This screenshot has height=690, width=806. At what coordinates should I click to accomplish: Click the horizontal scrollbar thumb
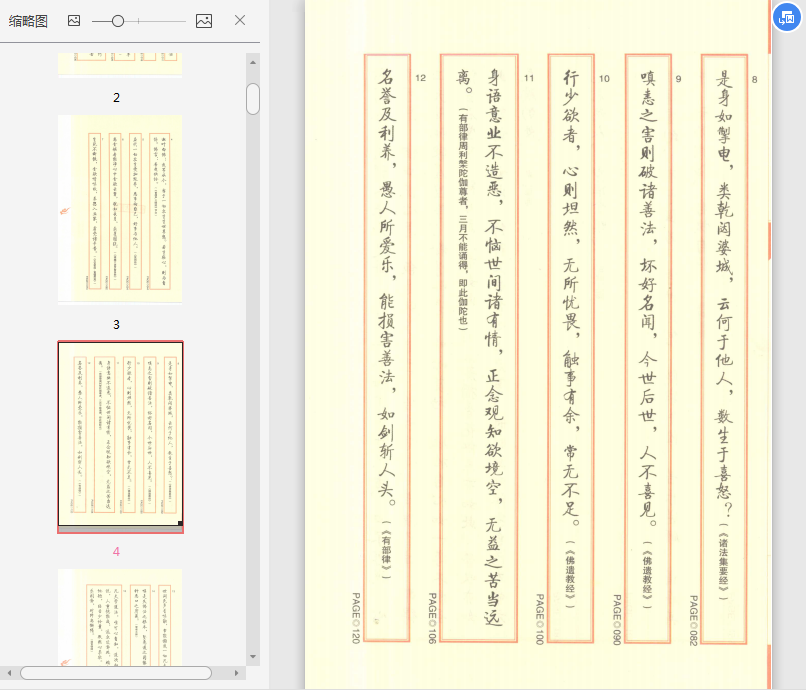(x=116, y=673)
